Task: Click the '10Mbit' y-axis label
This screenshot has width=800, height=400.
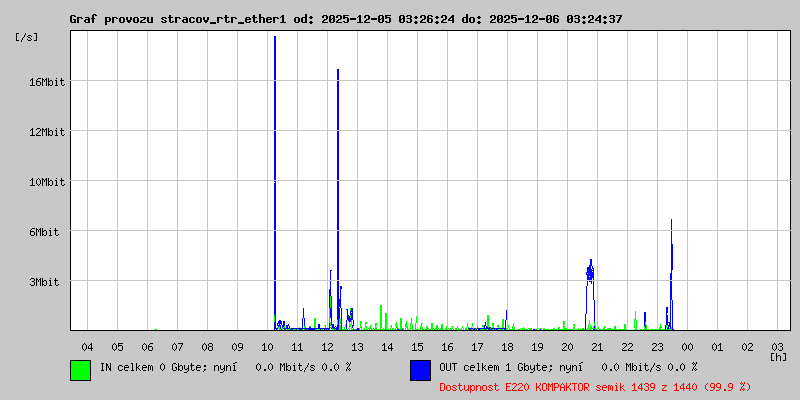Action: [x=47, y=182]
